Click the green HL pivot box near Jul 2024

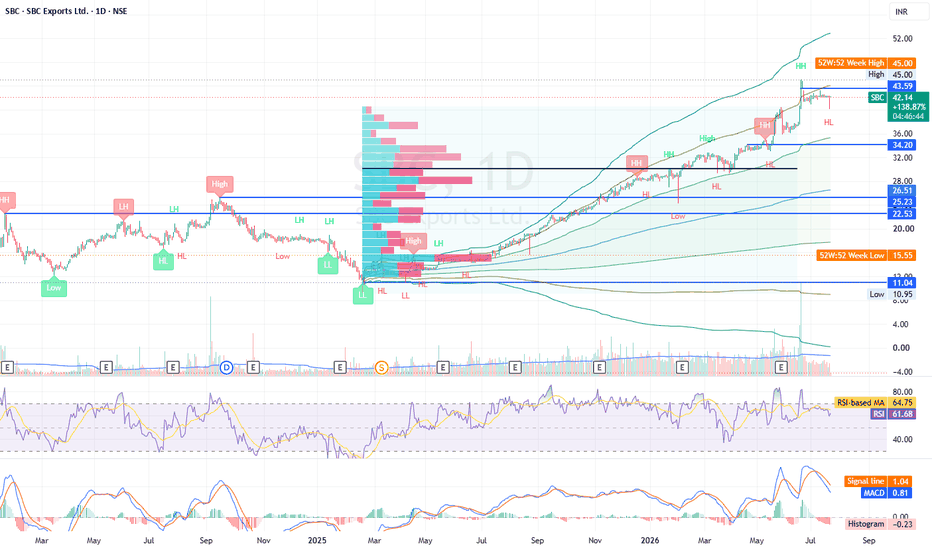pyautogui.click(x=163, y=260)
